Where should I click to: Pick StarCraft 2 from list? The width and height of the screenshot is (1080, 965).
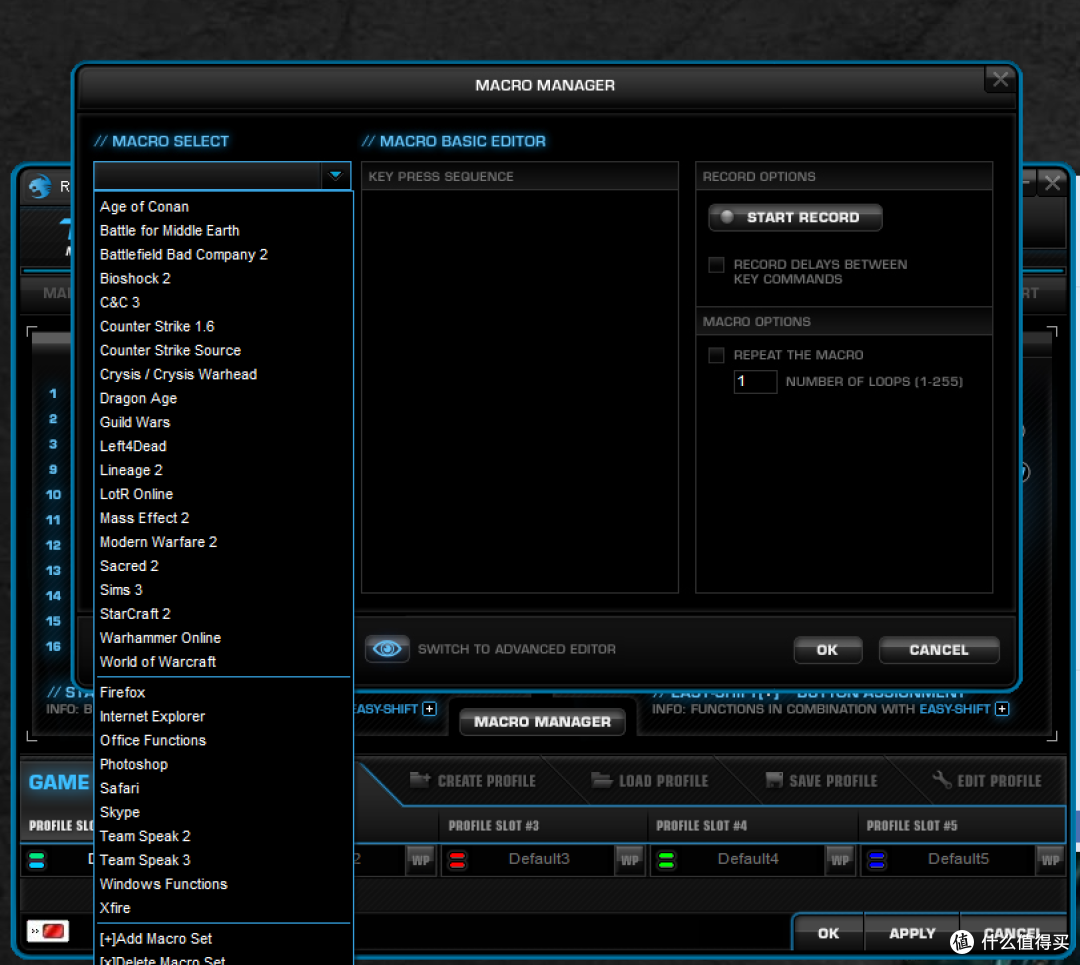tap(135, 614)
